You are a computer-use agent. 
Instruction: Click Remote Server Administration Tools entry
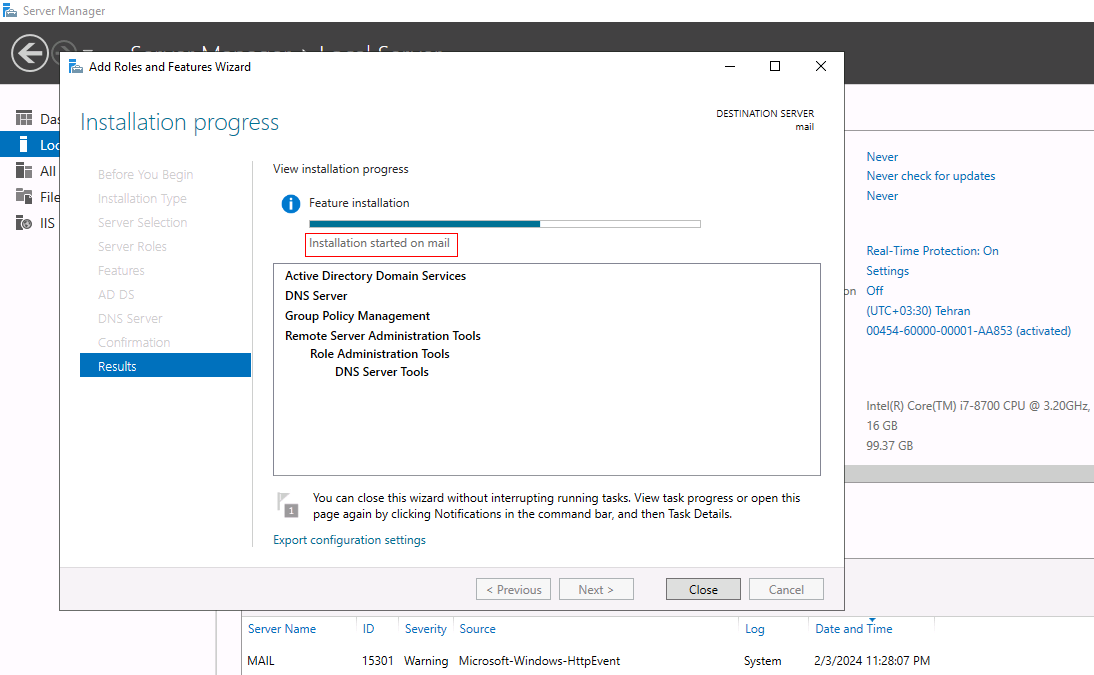[x=382, y=336]
